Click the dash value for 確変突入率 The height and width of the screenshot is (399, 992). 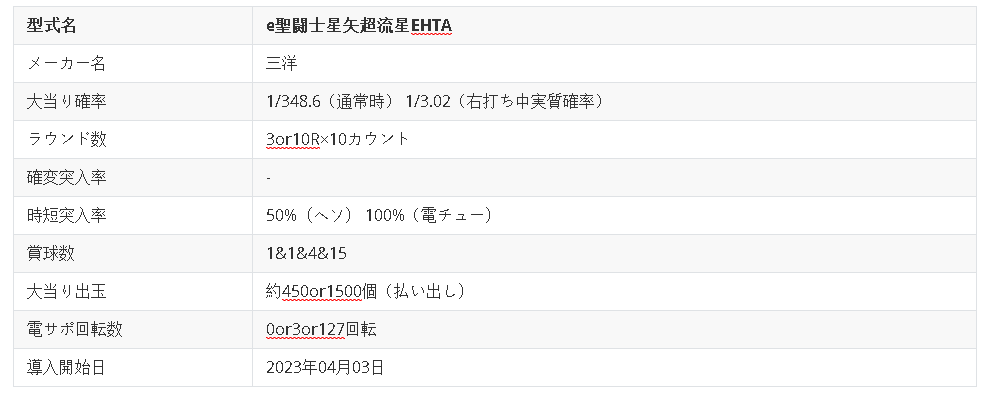coord(269,178)
